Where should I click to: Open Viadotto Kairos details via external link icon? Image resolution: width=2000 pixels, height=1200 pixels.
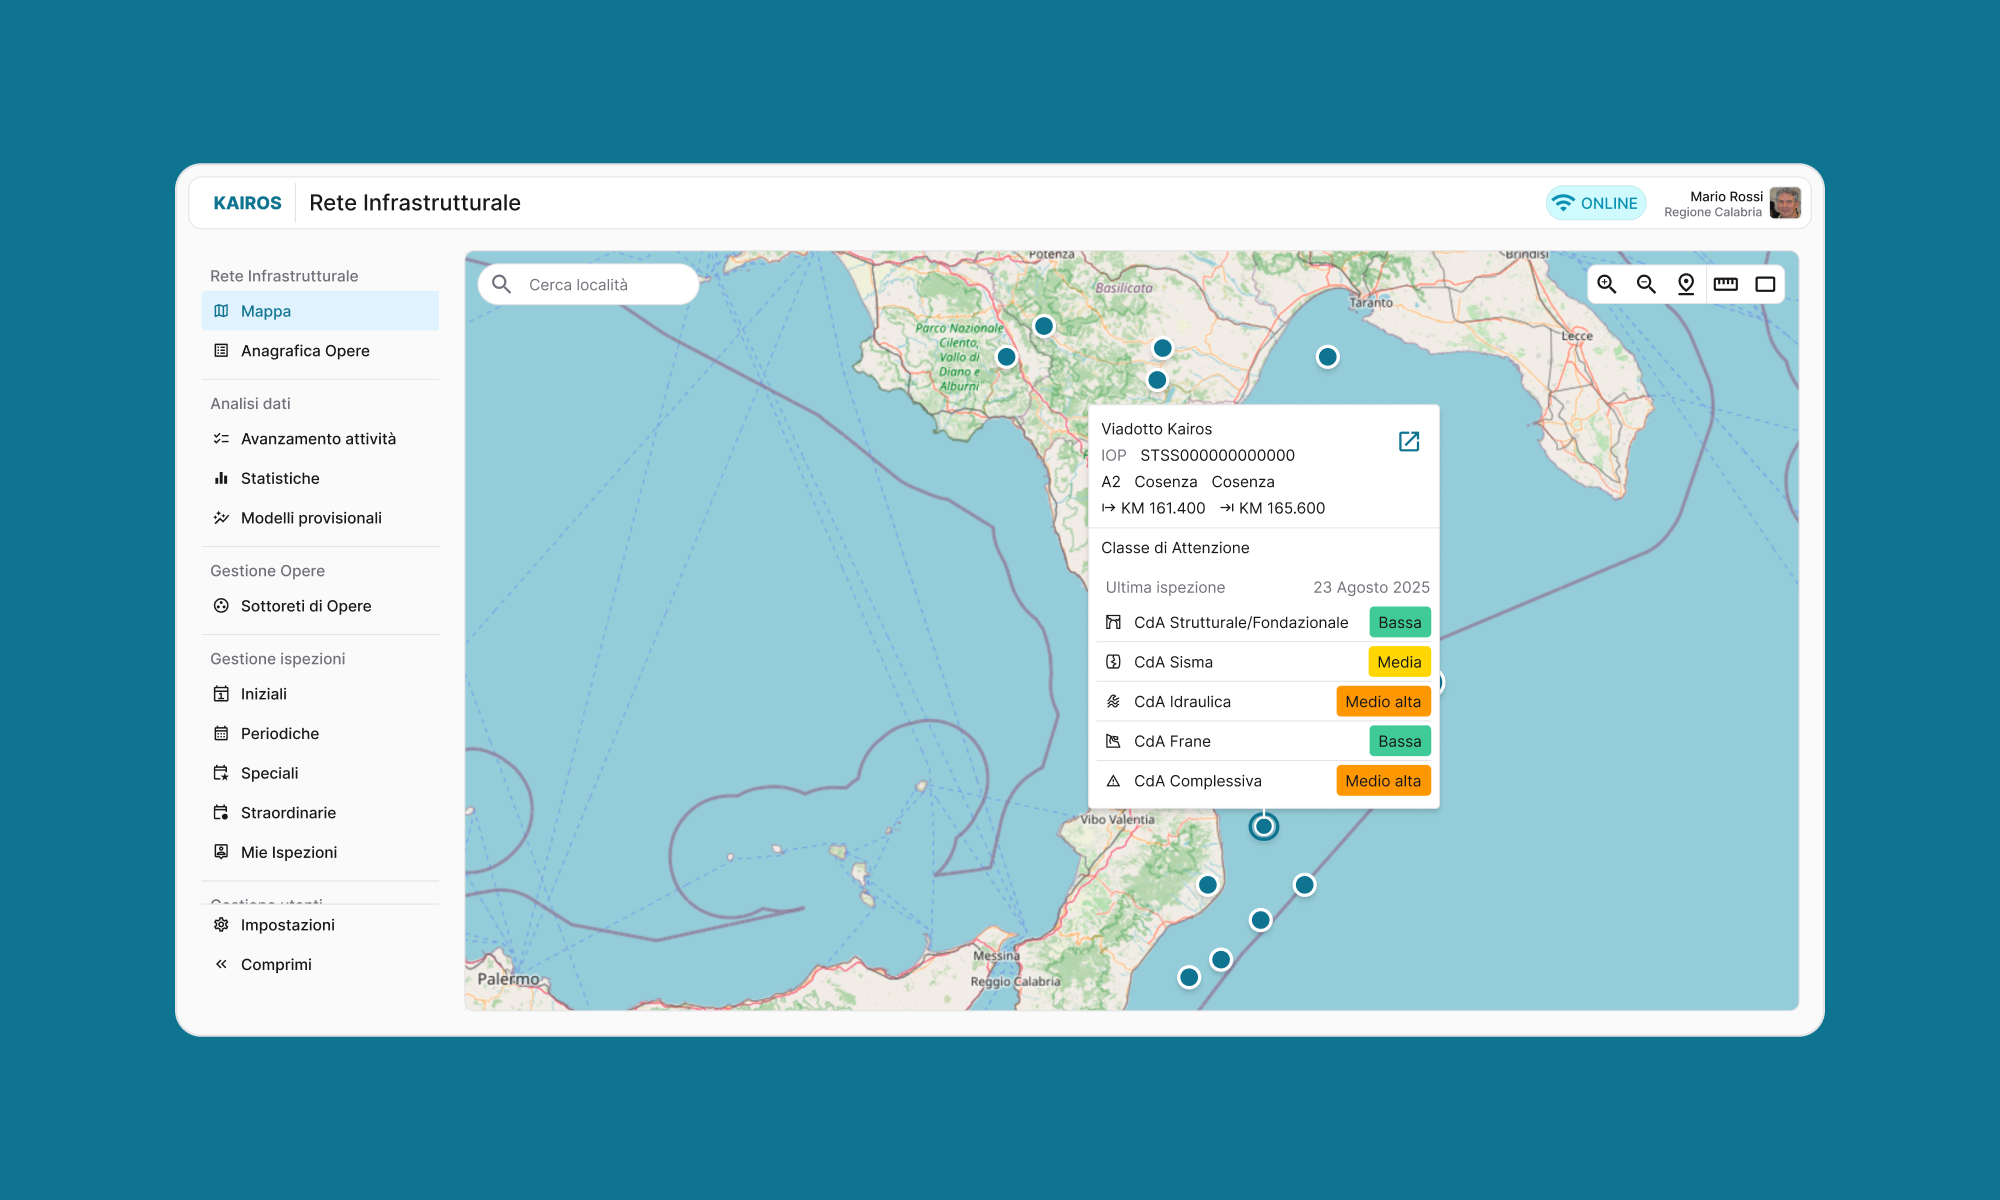tap(1409, 441)
